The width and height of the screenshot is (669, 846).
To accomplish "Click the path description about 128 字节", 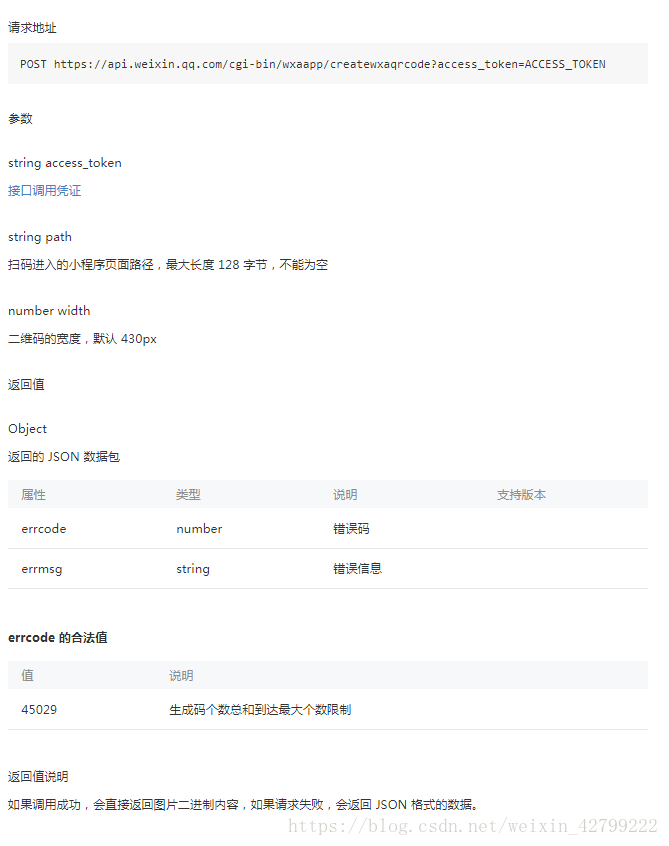I will coord(168,265).
